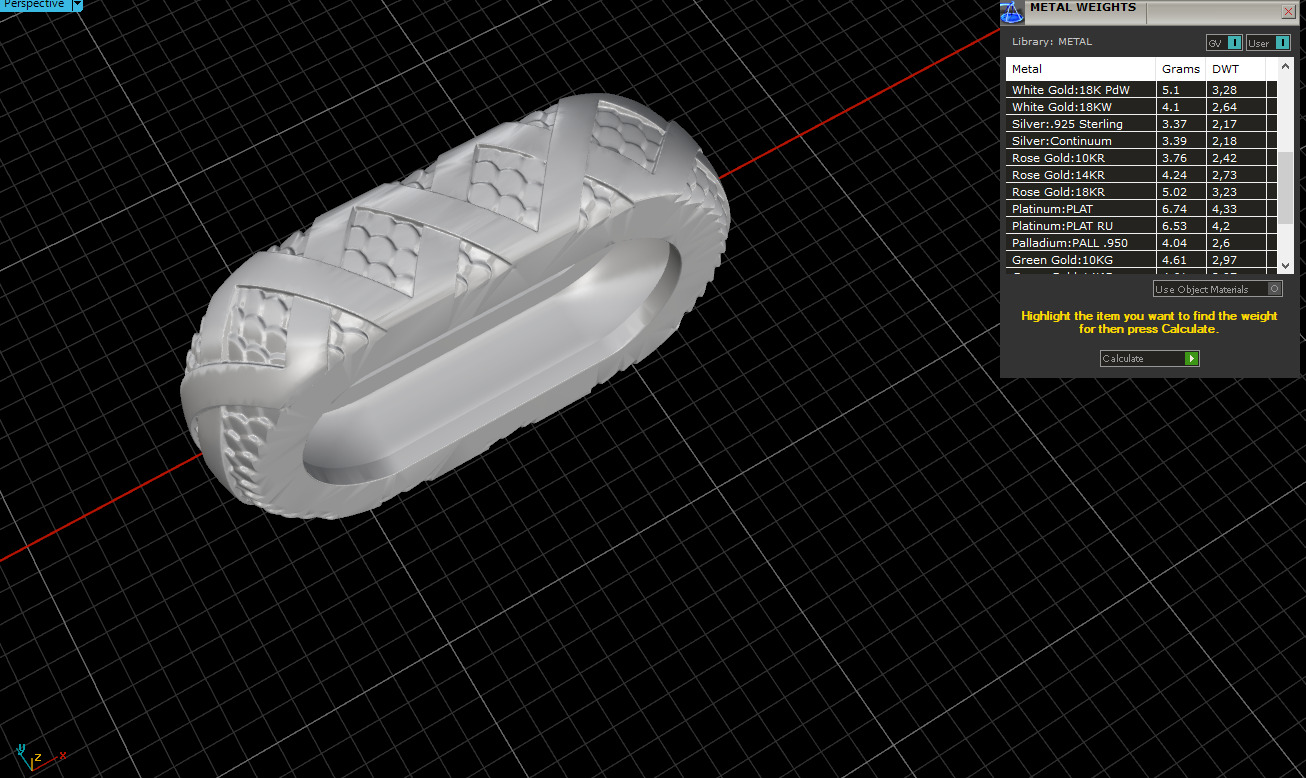Sort by the DWT column header

[x=1236, y=69]
